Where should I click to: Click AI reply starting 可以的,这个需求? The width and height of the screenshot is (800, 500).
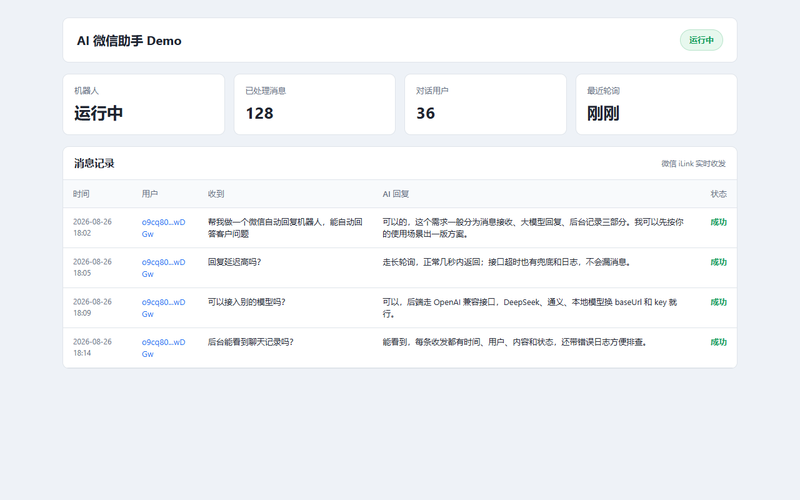(533, 228)
